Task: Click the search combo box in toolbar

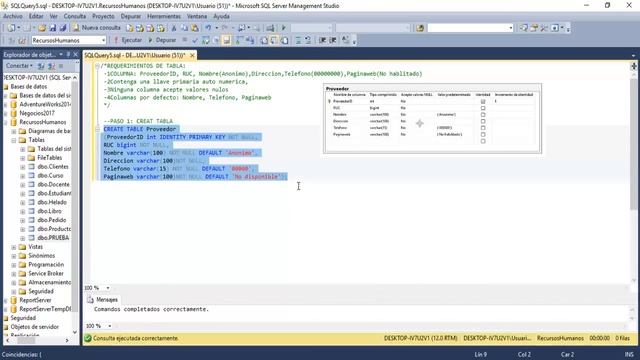Action: (x=470, y=28)
